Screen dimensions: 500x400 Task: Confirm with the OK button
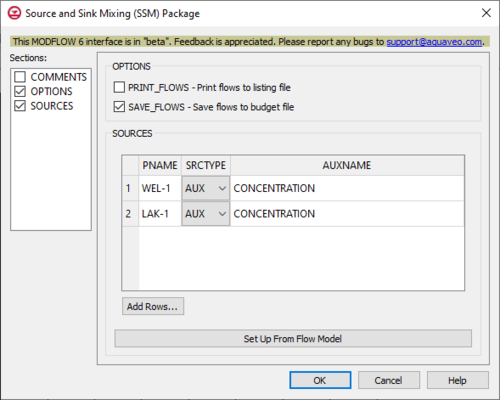(x=320, y=380)
